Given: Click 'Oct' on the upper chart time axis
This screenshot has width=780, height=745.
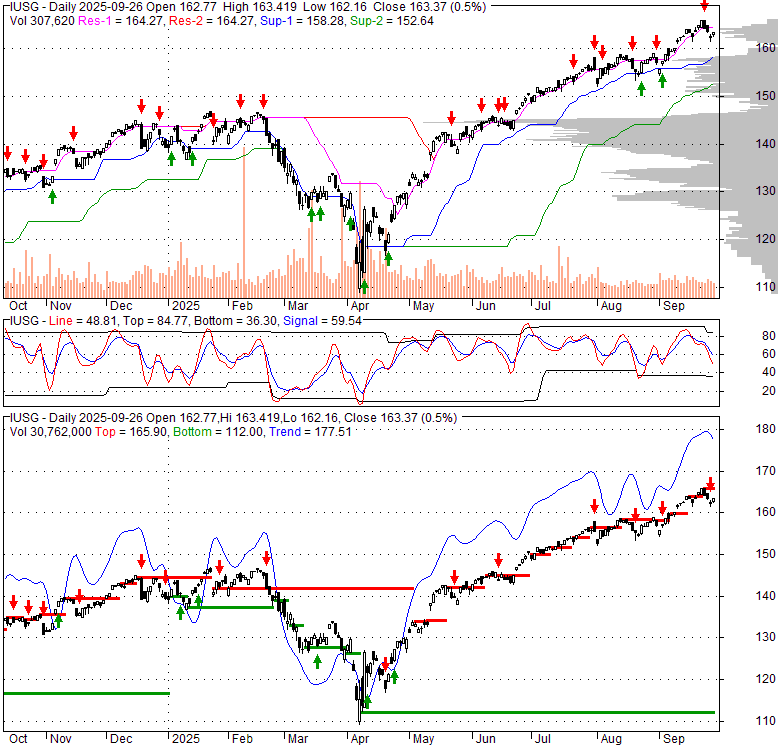Looking at the screenshot, I should pyautogui.click(x=18, y=306).
